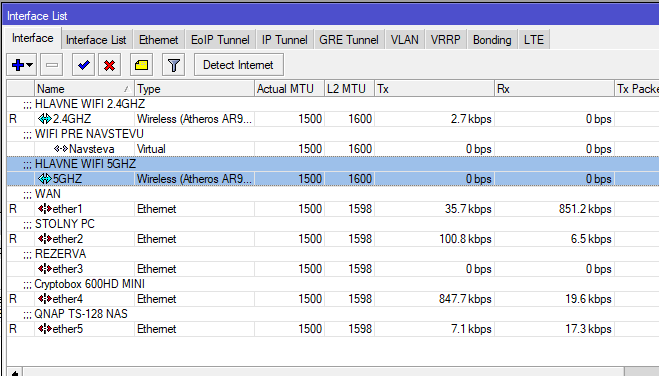Select the Navsteva interface name
Screen dimensions: 659x376
point(92,149)
